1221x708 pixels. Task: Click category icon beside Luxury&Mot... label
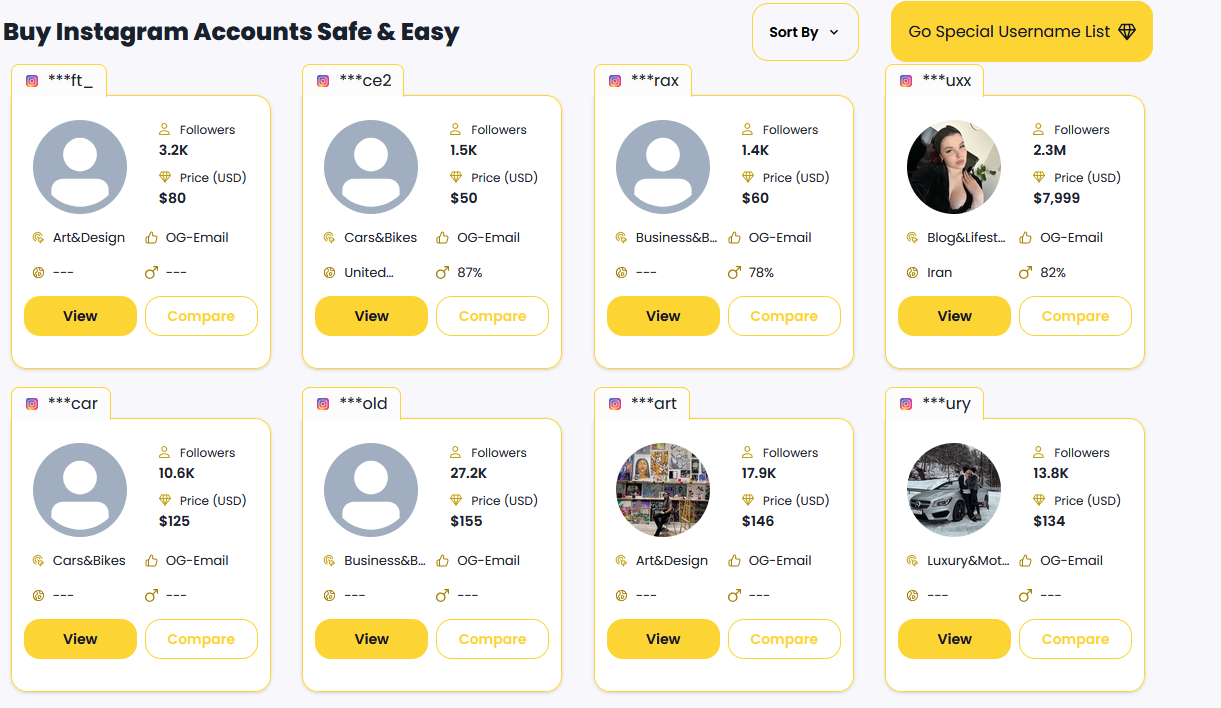pyautogui.click(x=912, y=561)
